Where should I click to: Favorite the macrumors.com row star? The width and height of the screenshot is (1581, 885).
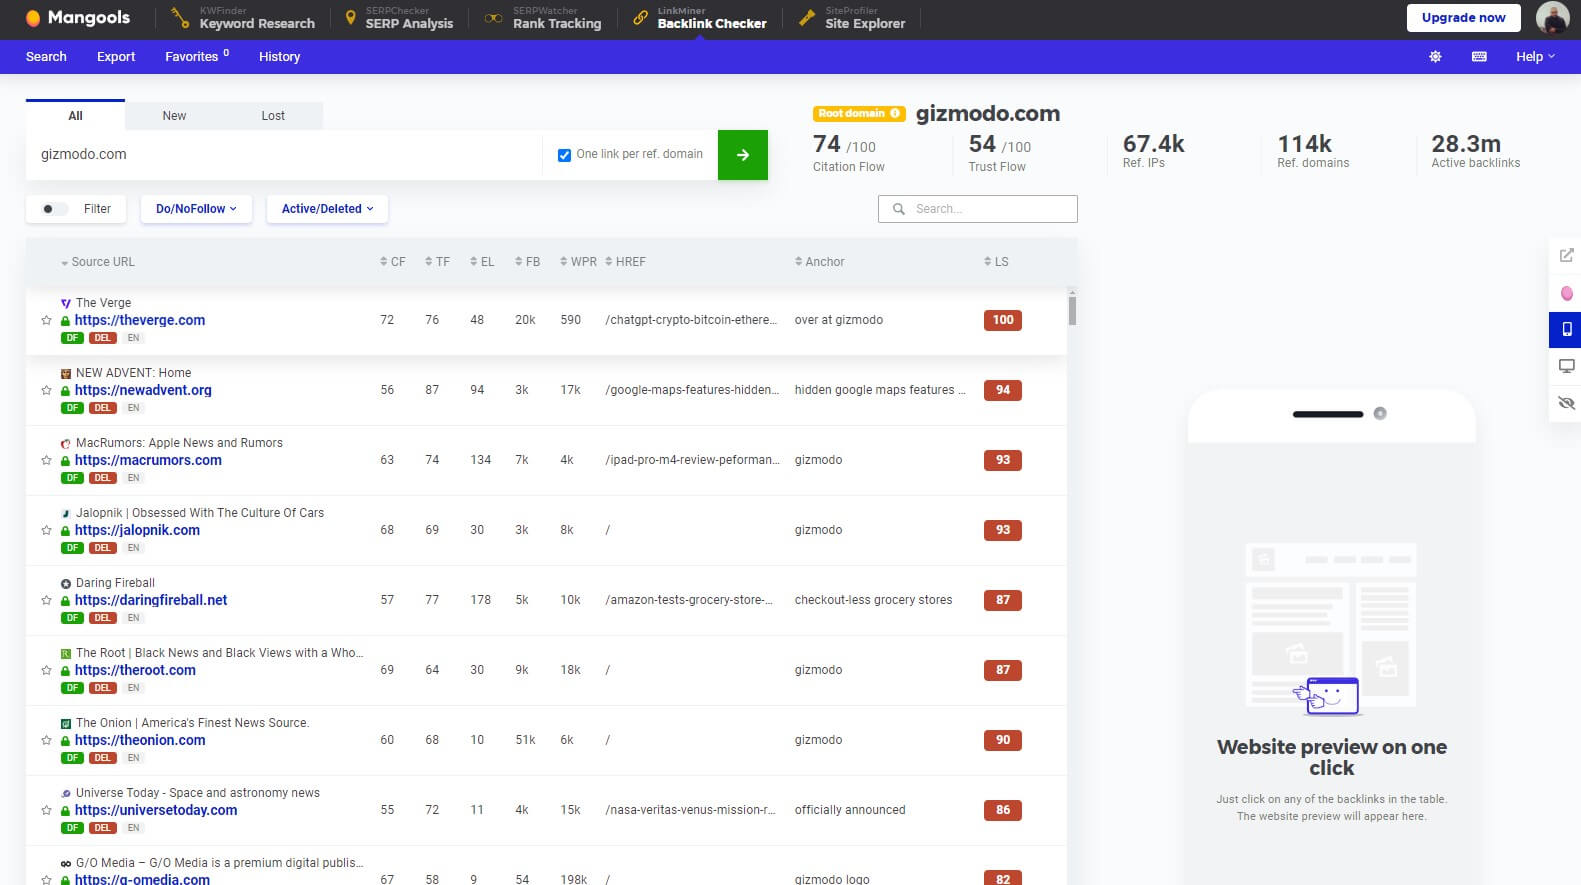(x=46, y=461)
